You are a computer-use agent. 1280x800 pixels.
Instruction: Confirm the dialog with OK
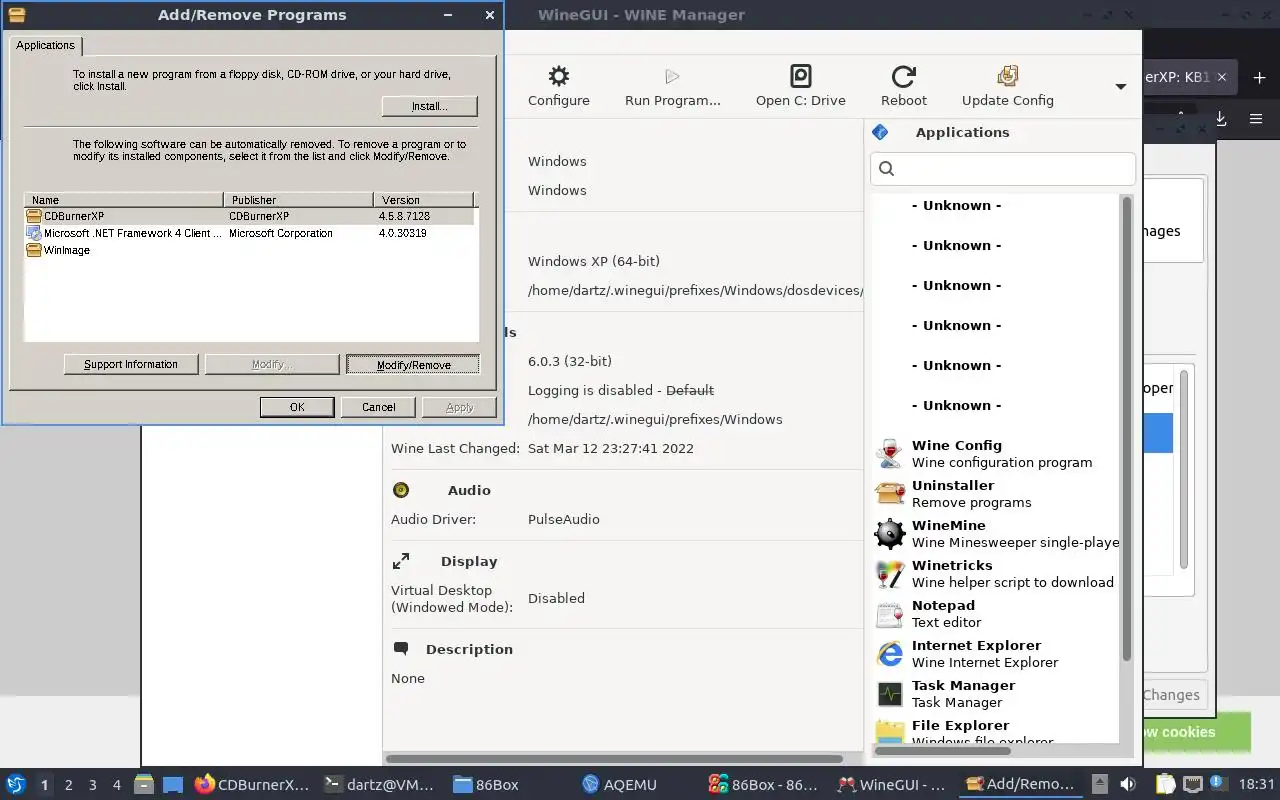click(297, 407)
